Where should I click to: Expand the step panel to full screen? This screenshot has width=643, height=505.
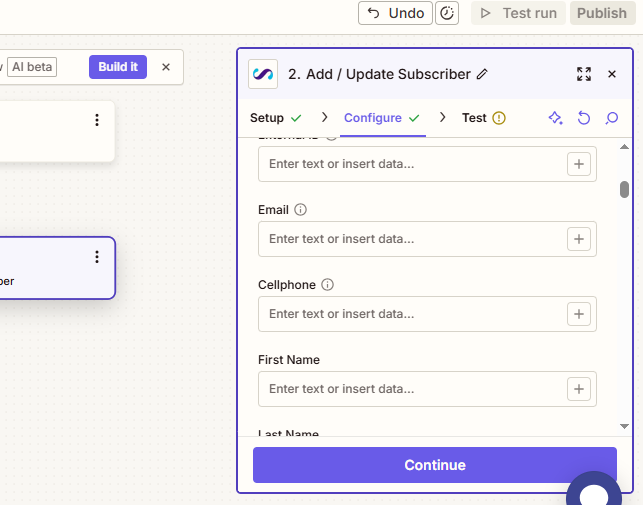pyautogui.click(x=584, y=74)
